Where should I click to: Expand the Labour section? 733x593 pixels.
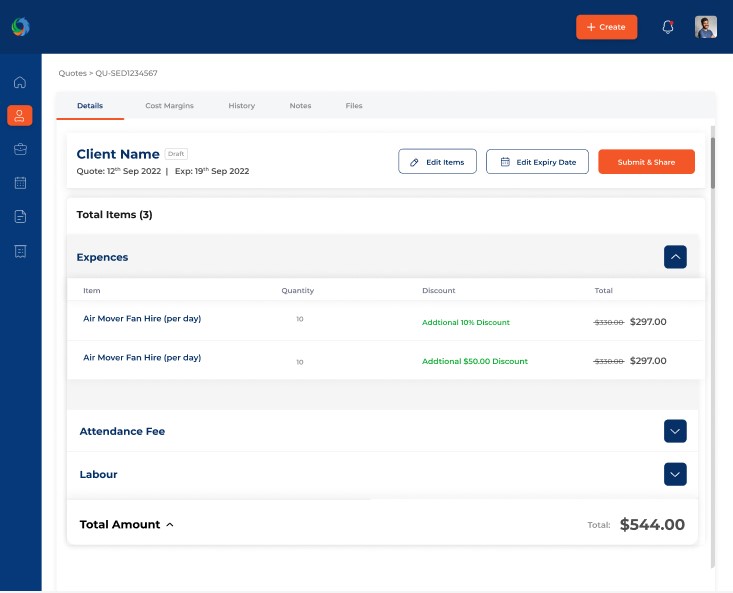click(675, 474)
